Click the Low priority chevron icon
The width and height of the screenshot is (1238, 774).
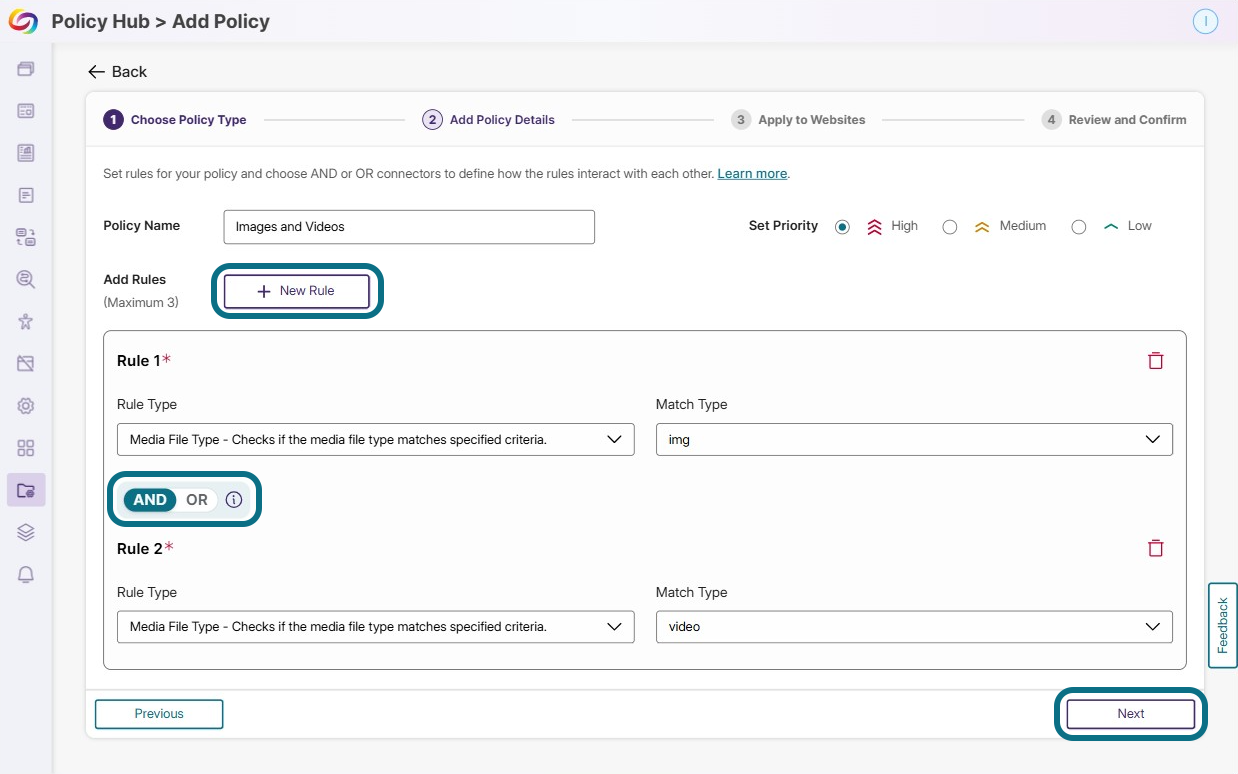point(1110,227)
